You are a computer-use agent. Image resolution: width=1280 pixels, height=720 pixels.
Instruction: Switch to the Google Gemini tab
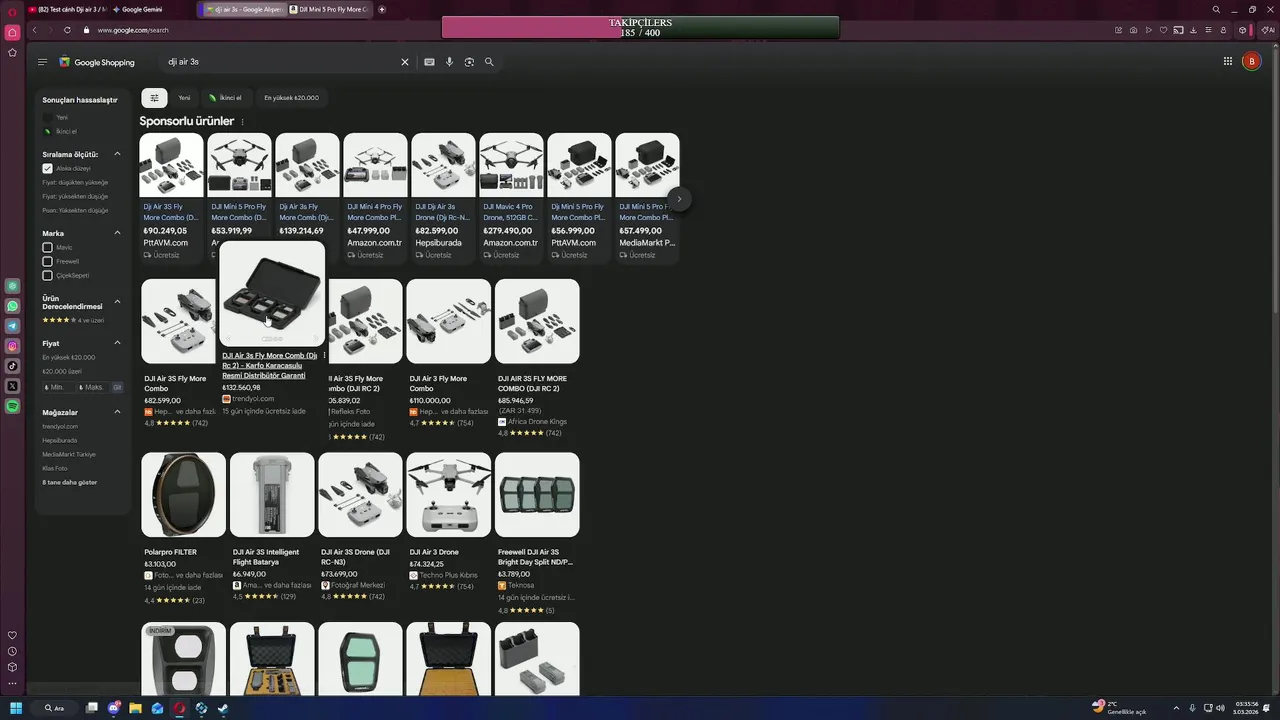click(x=138, y=9)
